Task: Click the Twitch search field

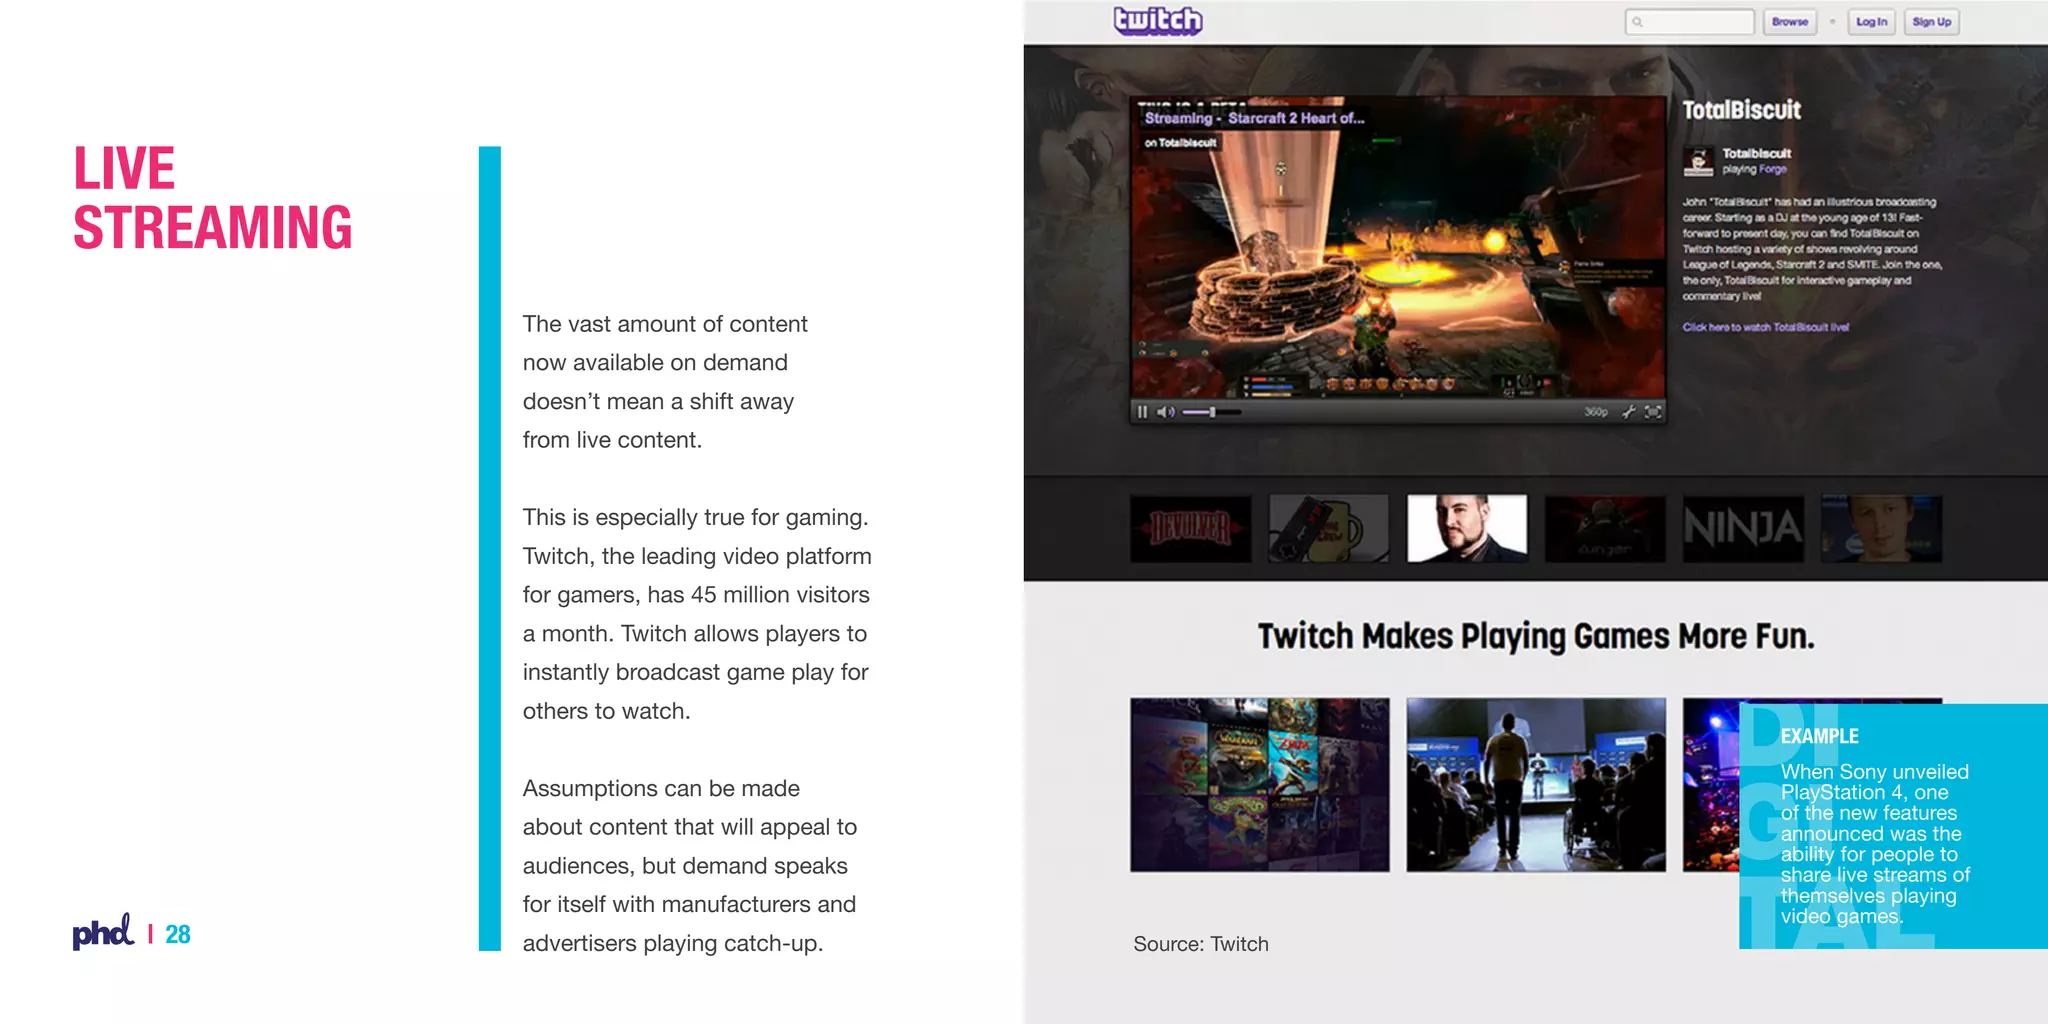Action: point(1690,22)
